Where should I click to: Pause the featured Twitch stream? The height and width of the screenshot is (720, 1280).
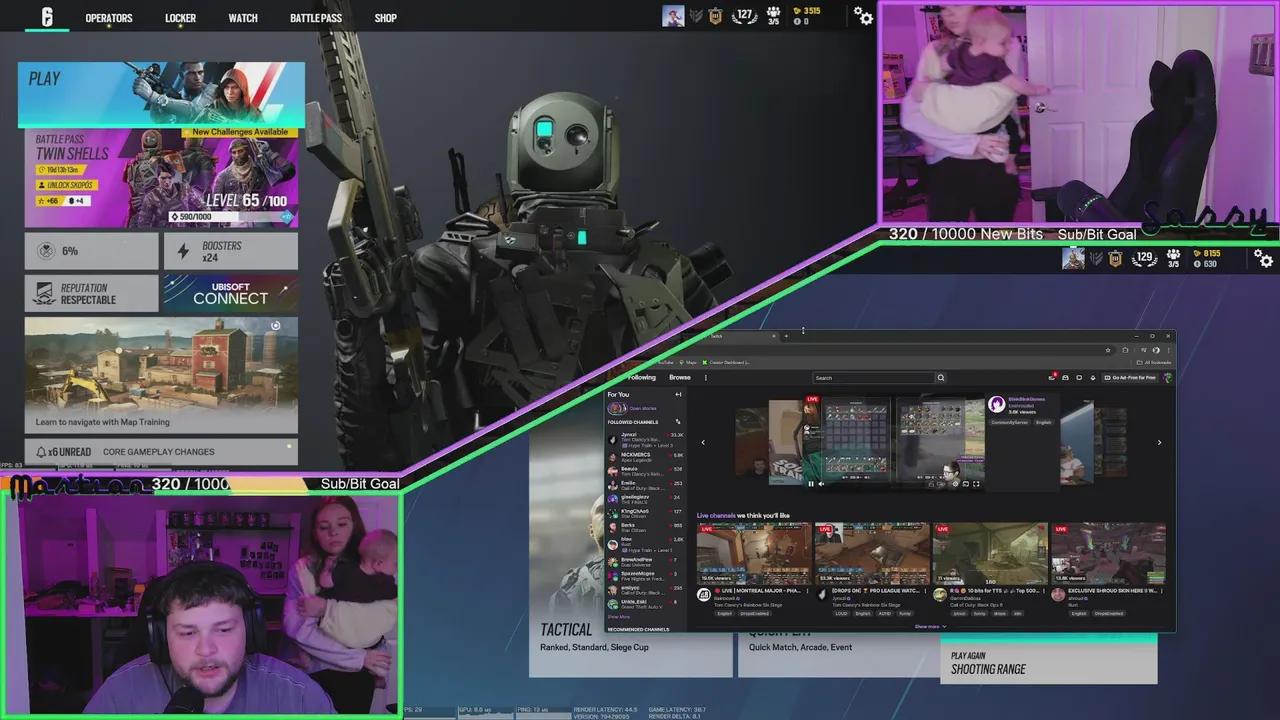[811, 484]
